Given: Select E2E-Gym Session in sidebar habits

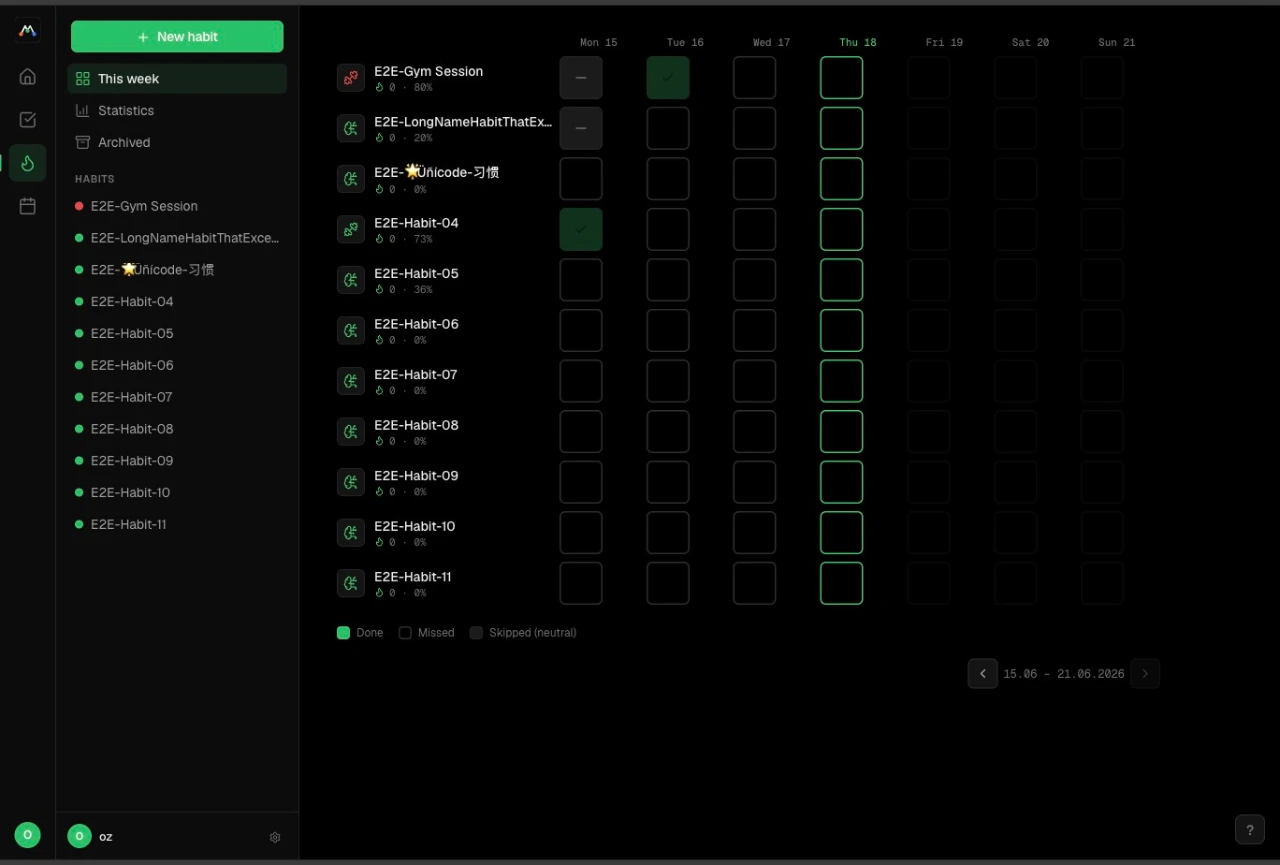Looking at the screenshot, I should pyautogui.click(x=177, y=206).
